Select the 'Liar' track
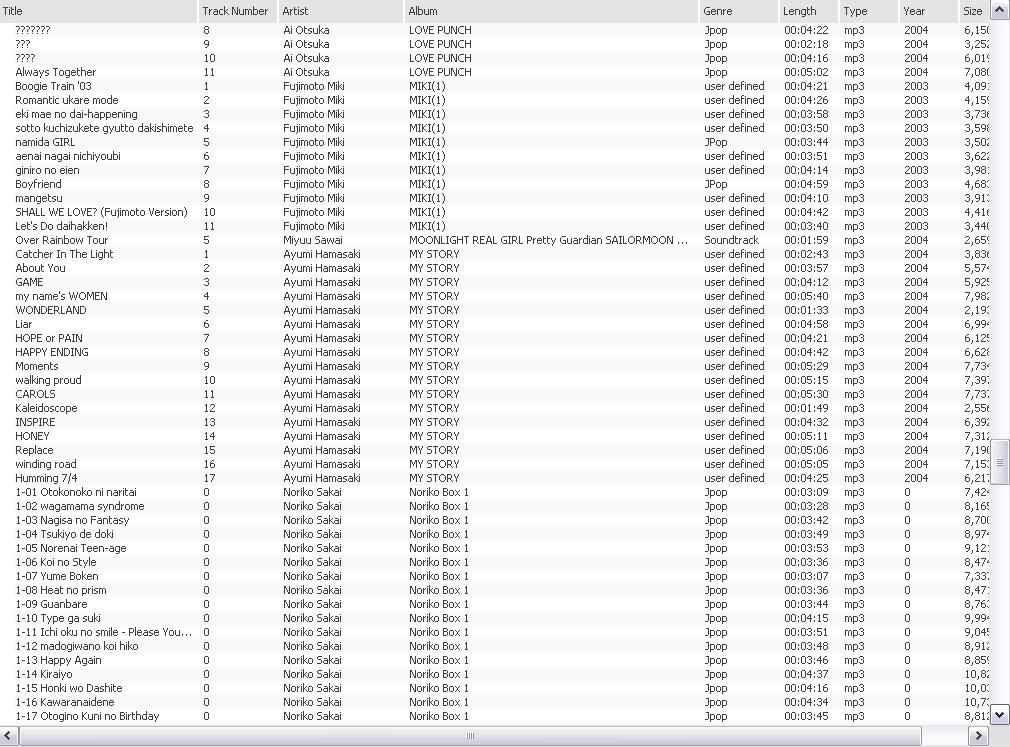This screenshot has height=747, width=1010. tap(495, 325)
